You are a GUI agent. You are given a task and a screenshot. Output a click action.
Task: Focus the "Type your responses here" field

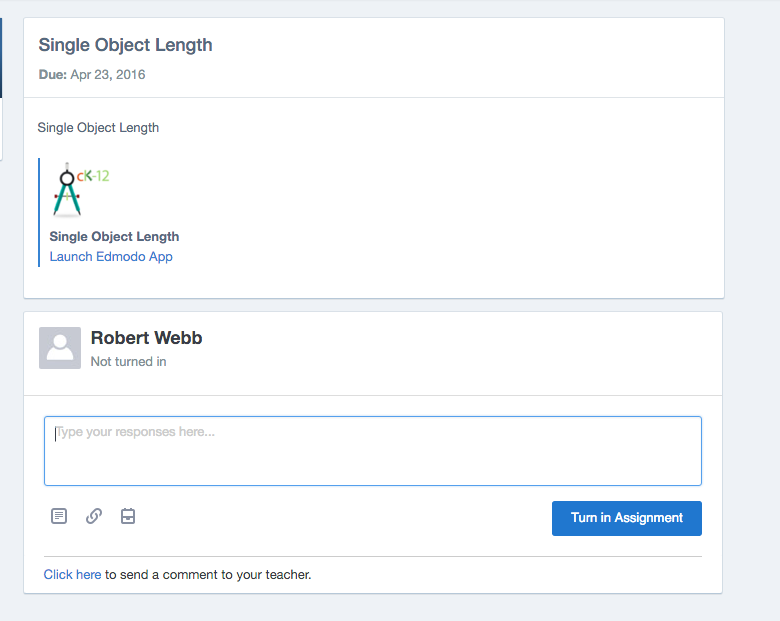coord(372,451)
